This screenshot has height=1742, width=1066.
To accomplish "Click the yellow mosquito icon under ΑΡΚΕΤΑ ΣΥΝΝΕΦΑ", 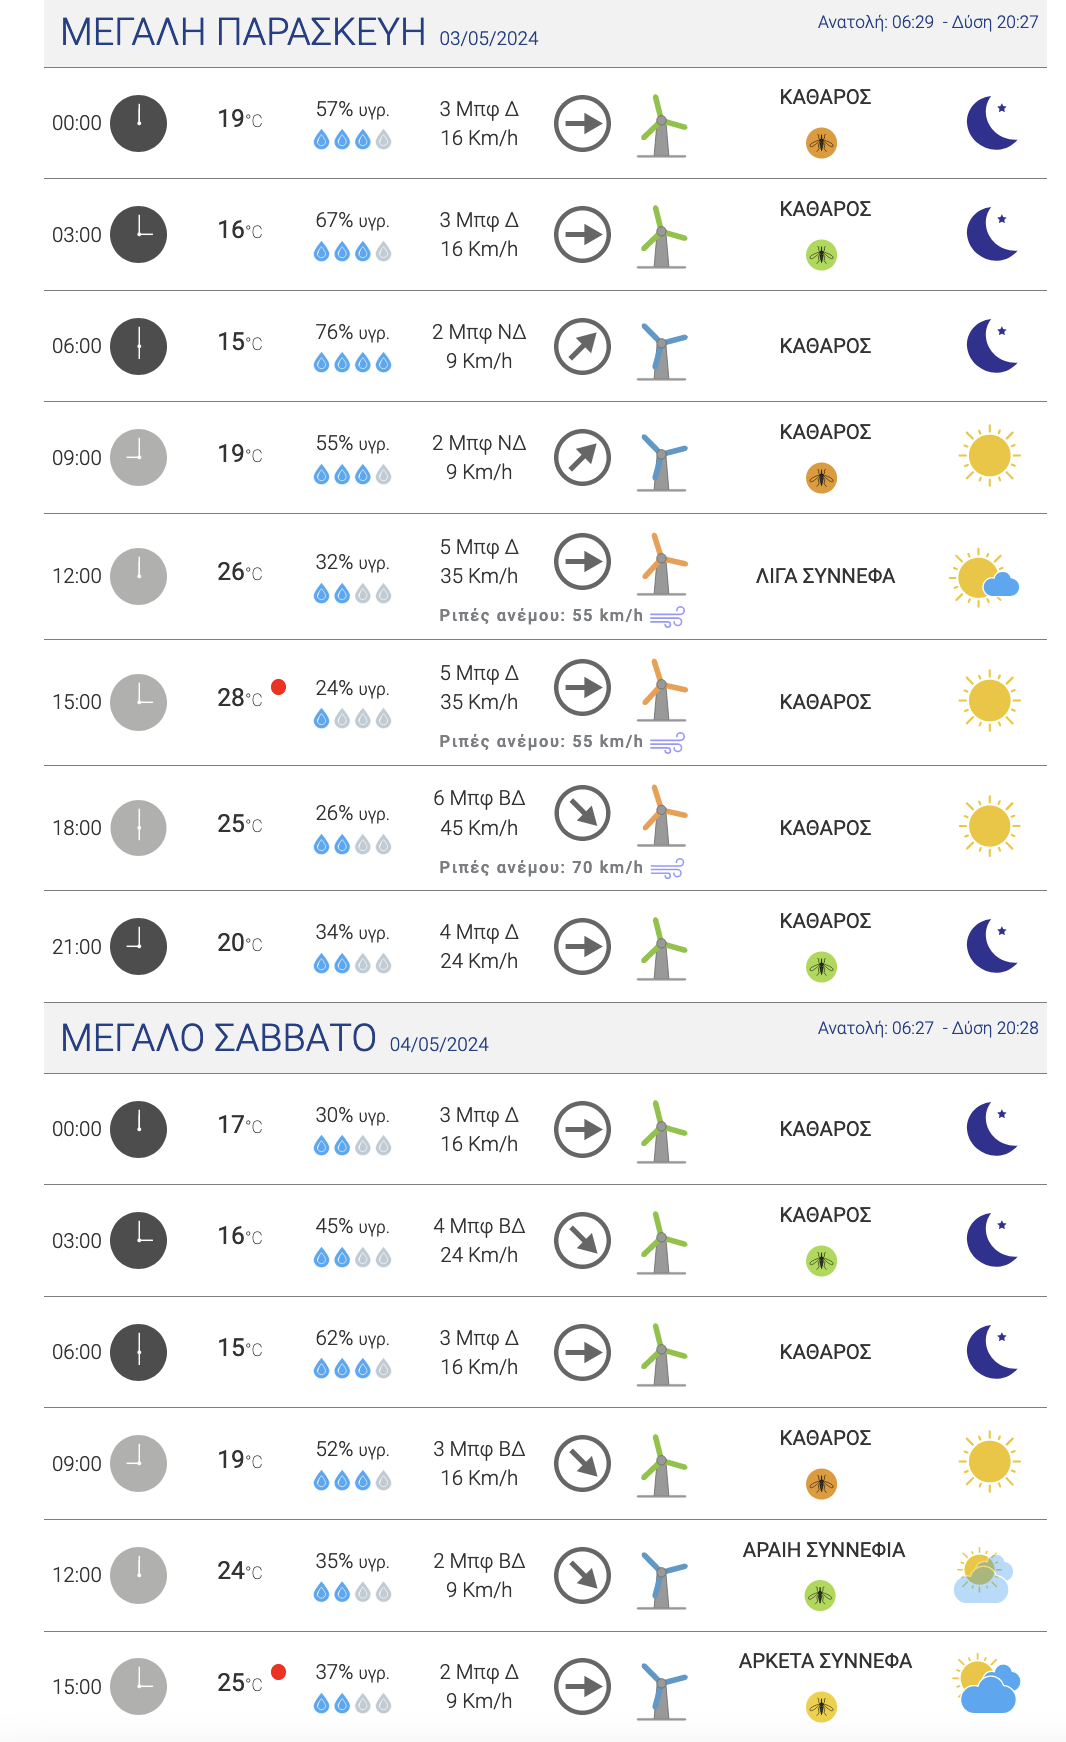I will pos(821,1707).
